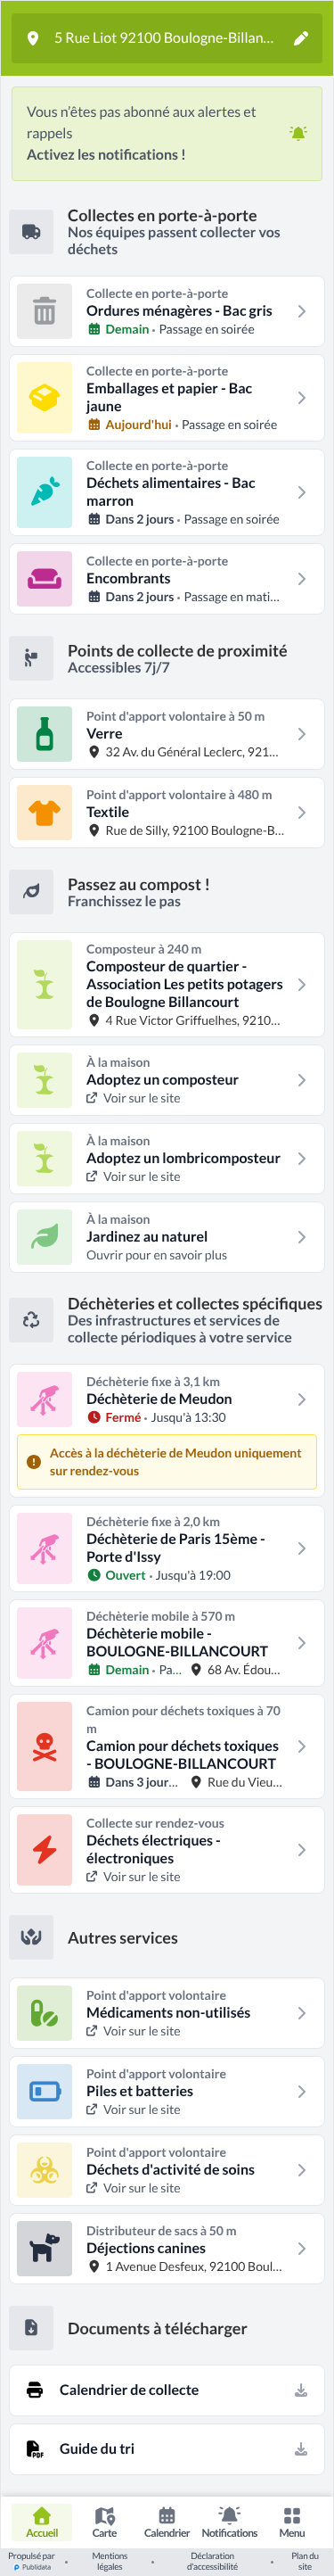Screen dimensions: 334x2576
Task: Open the Menu tab in bottom bar
Action: pos(292,2522)
